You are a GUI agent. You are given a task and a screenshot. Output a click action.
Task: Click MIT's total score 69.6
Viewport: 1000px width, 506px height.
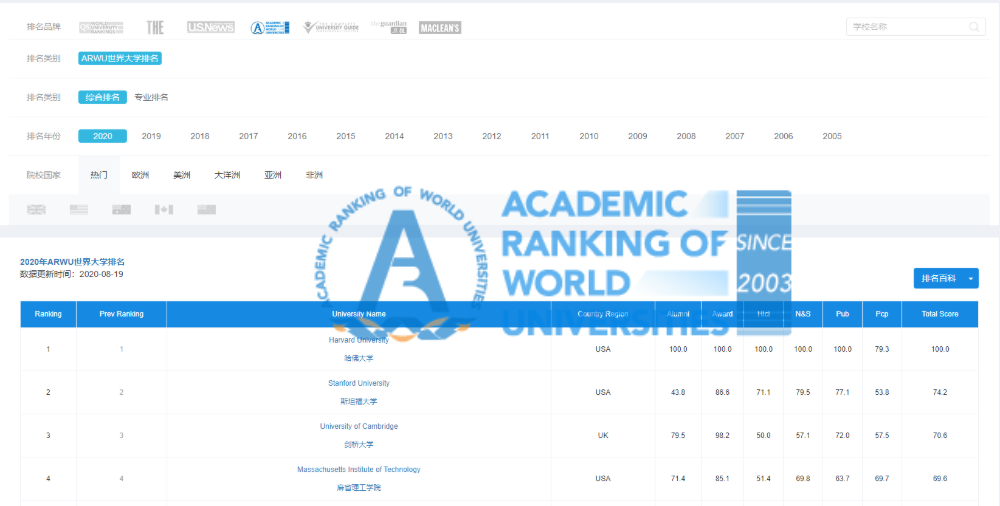click(940, 479)
